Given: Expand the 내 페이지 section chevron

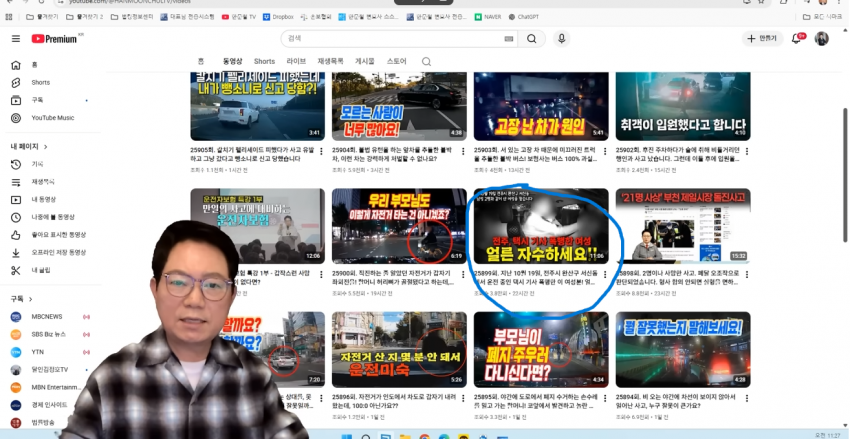Looking at the screenshot, I should [44, 146].
